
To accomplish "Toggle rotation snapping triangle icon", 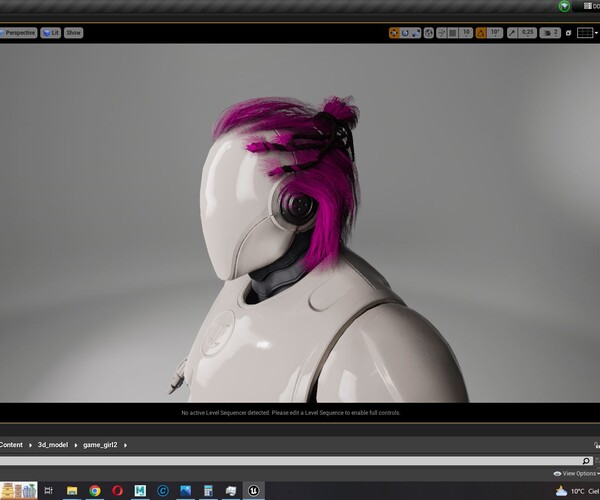I will click(x=481, y=33).
